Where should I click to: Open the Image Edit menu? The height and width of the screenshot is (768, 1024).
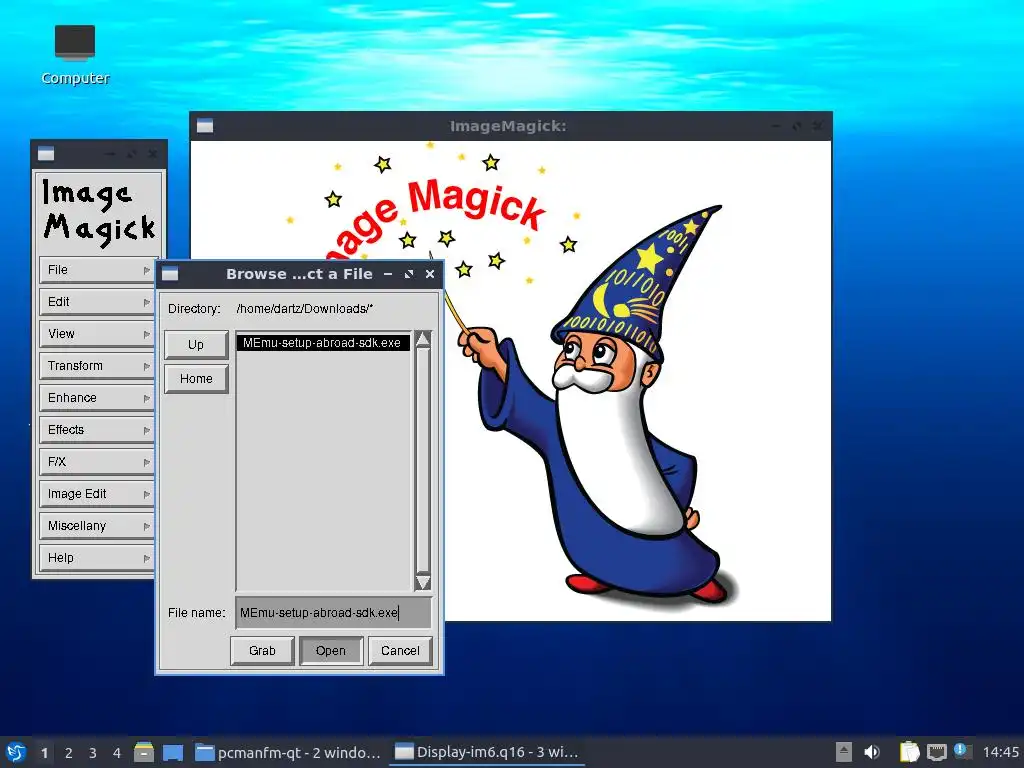coord(97,494)
